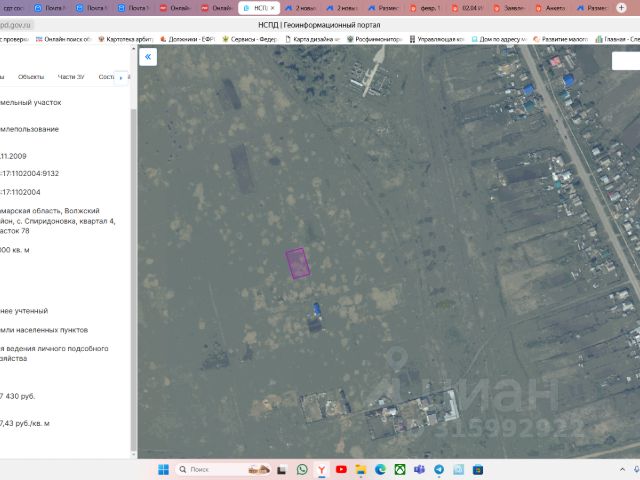Click the address bar showing pd.gov.ru
The width and height of the screenshot is (640, 480).
[16, 25]
